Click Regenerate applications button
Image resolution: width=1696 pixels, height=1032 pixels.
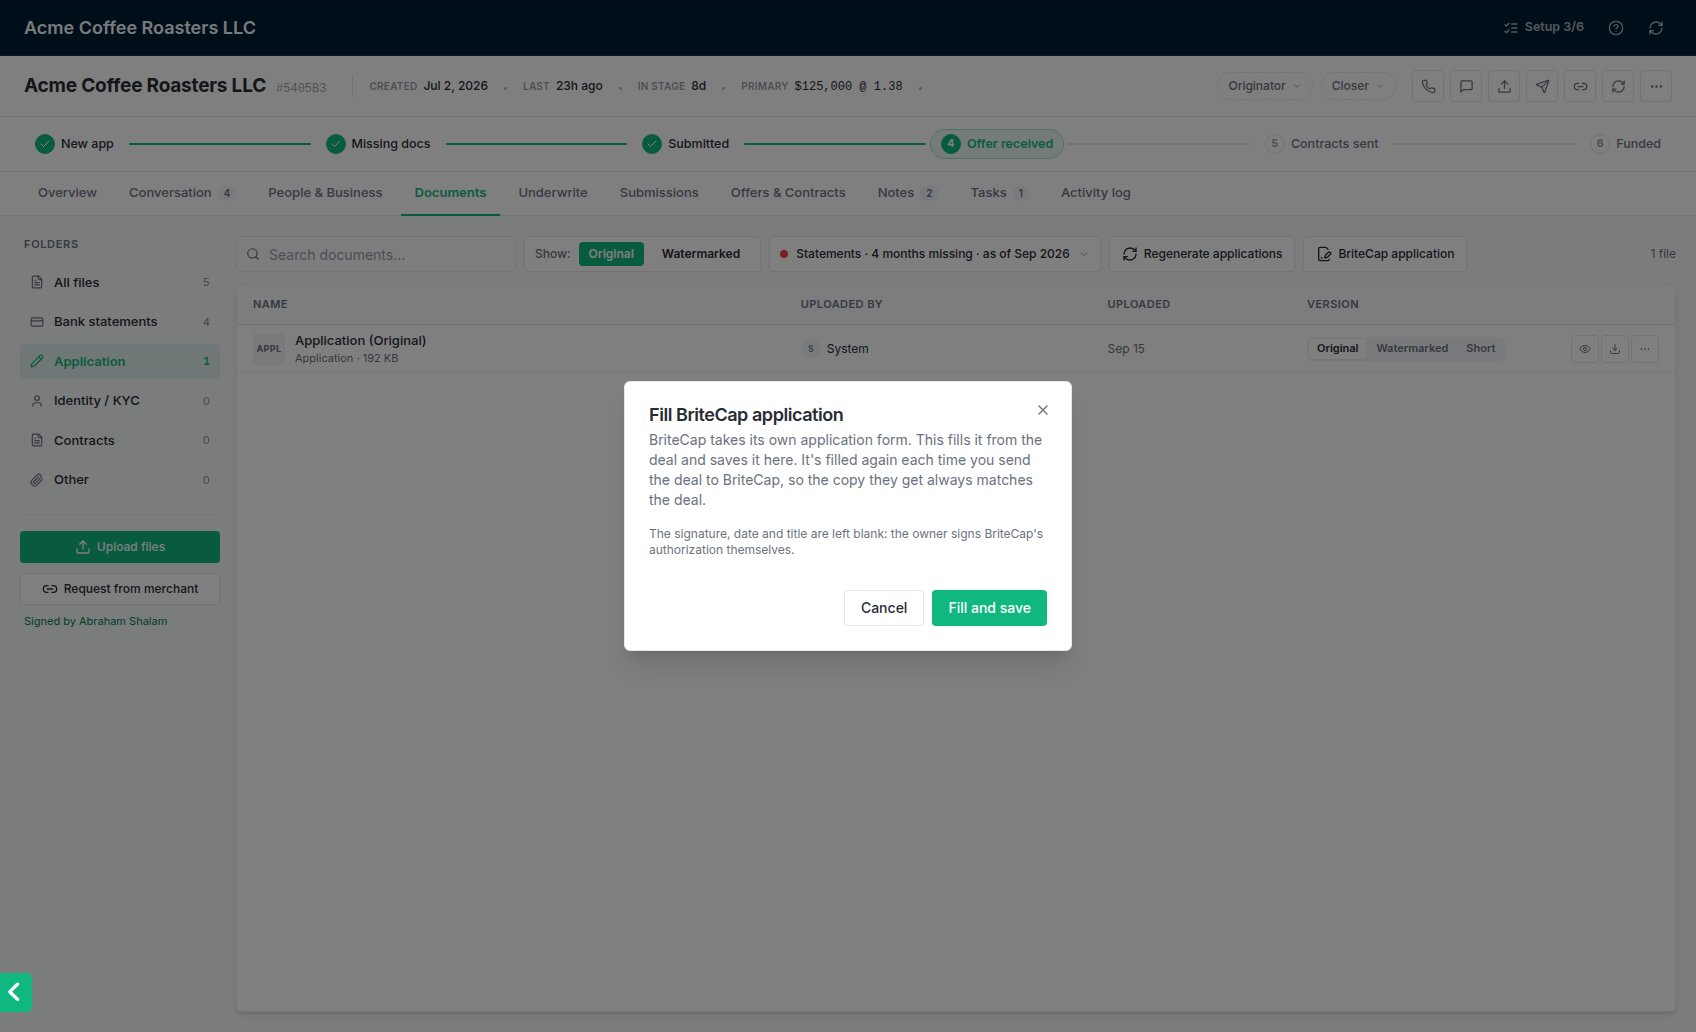point(1202,254)
